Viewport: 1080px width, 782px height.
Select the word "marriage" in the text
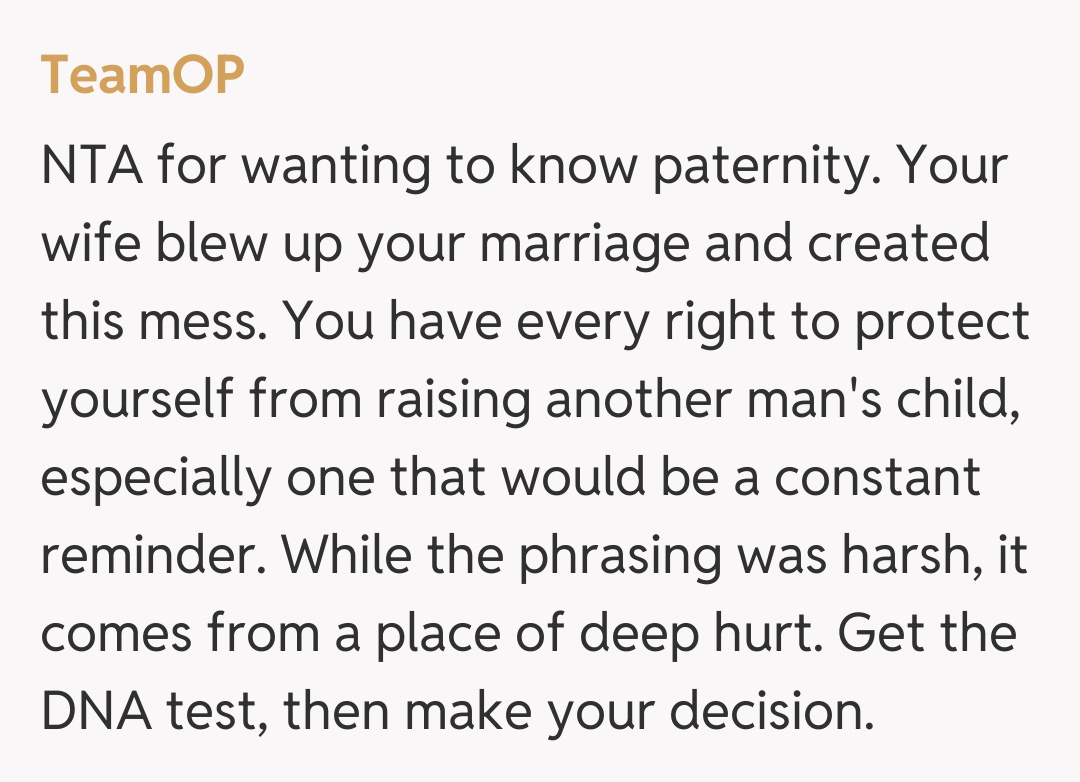[x=592, y=244]
